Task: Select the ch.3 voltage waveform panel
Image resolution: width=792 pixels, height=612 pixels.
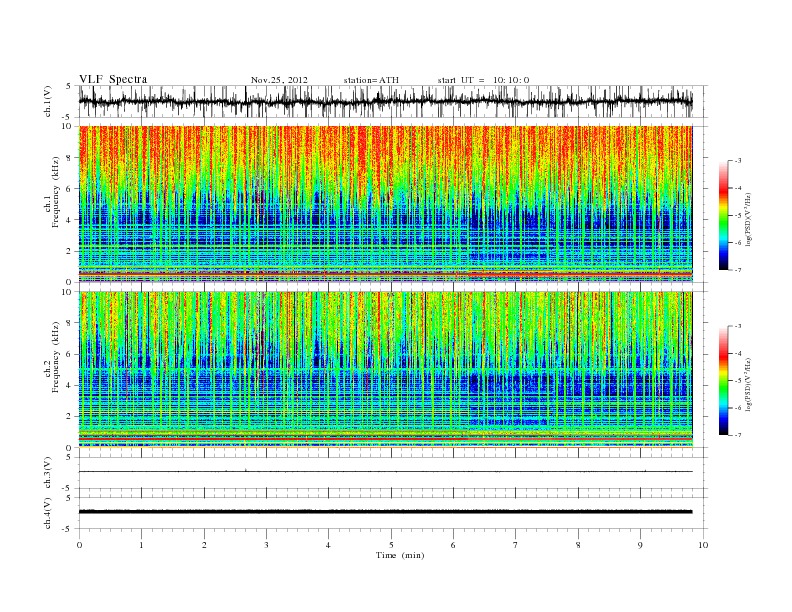Action: point(393,473)
